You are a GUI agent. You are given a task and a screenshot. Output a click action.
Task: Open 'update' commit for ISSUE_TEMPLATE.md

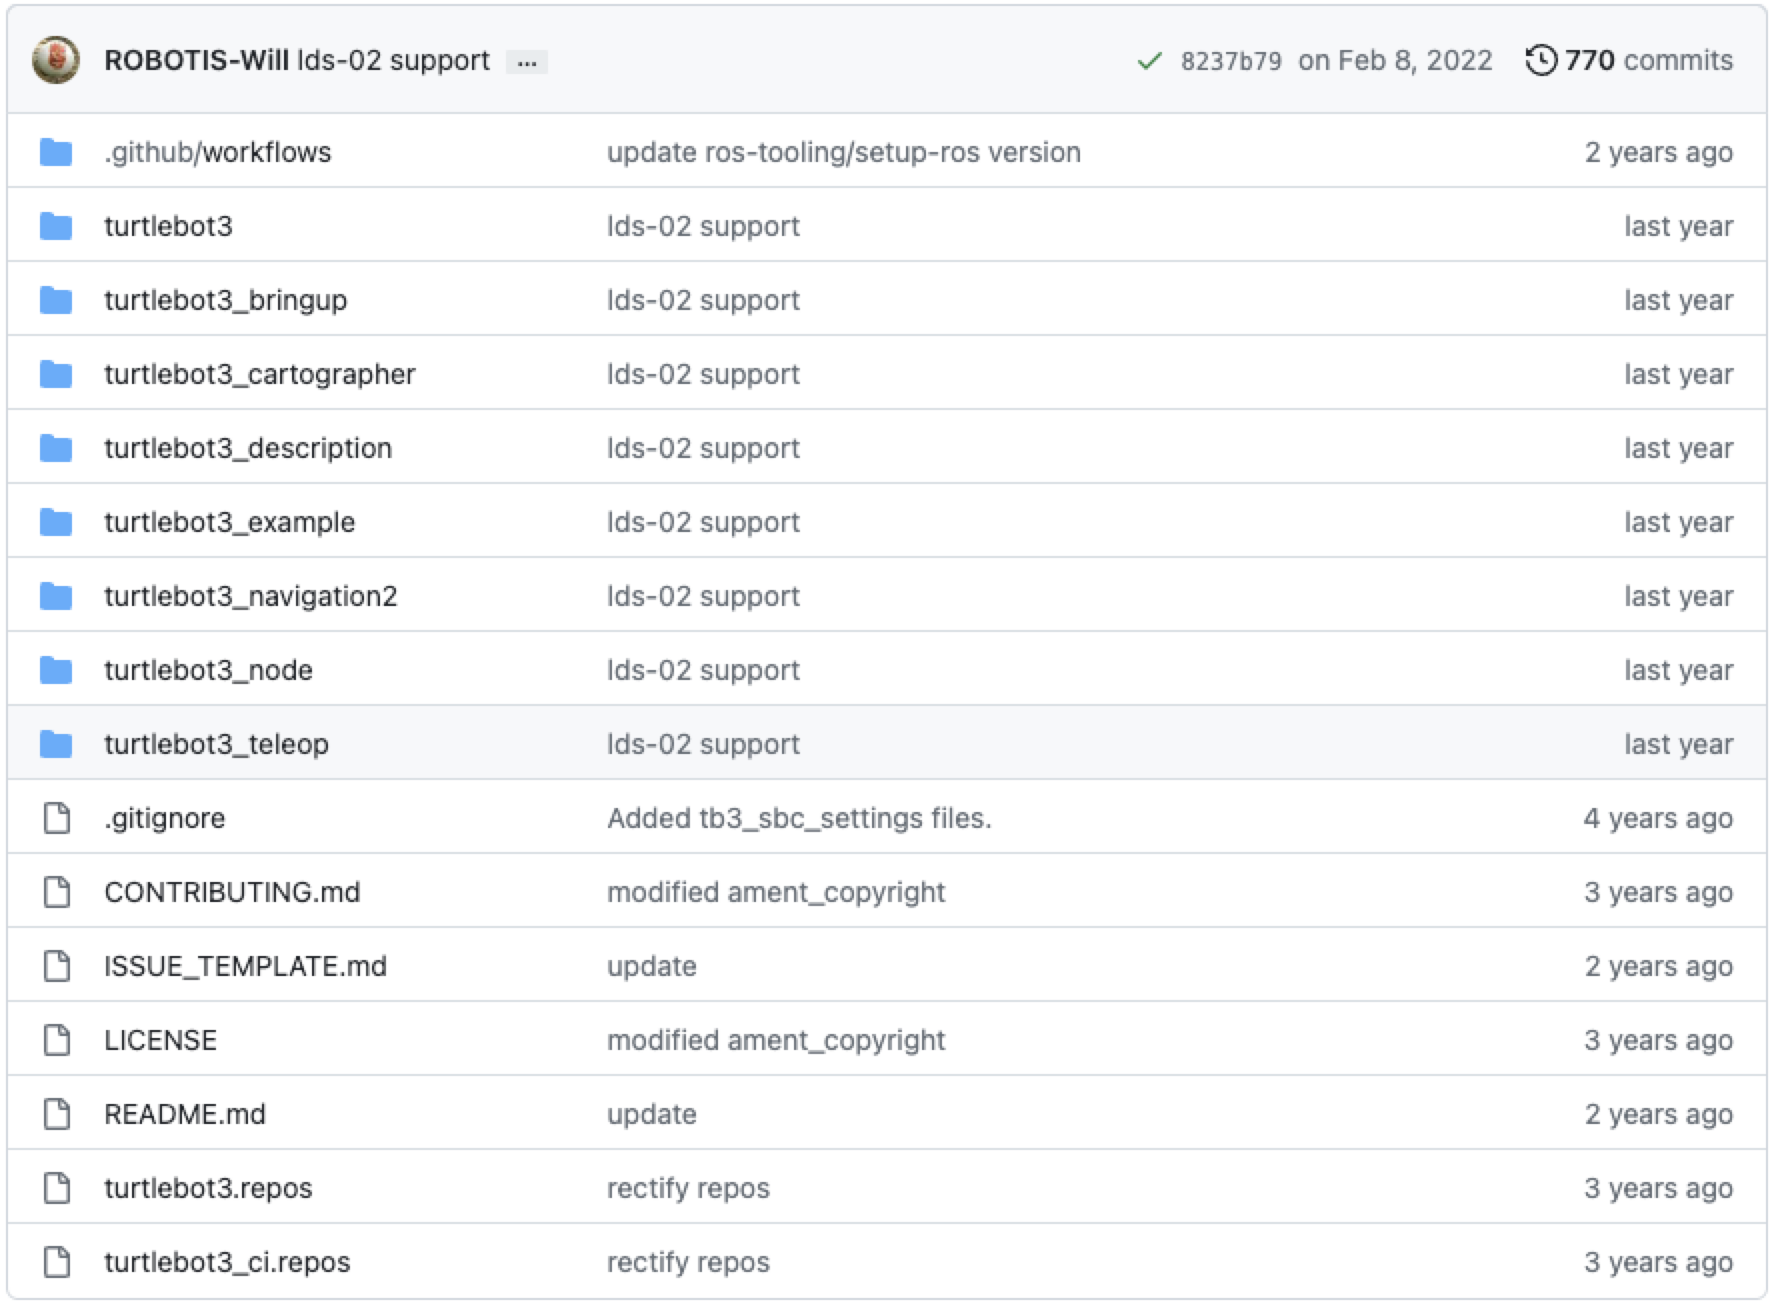pos(652,966)
